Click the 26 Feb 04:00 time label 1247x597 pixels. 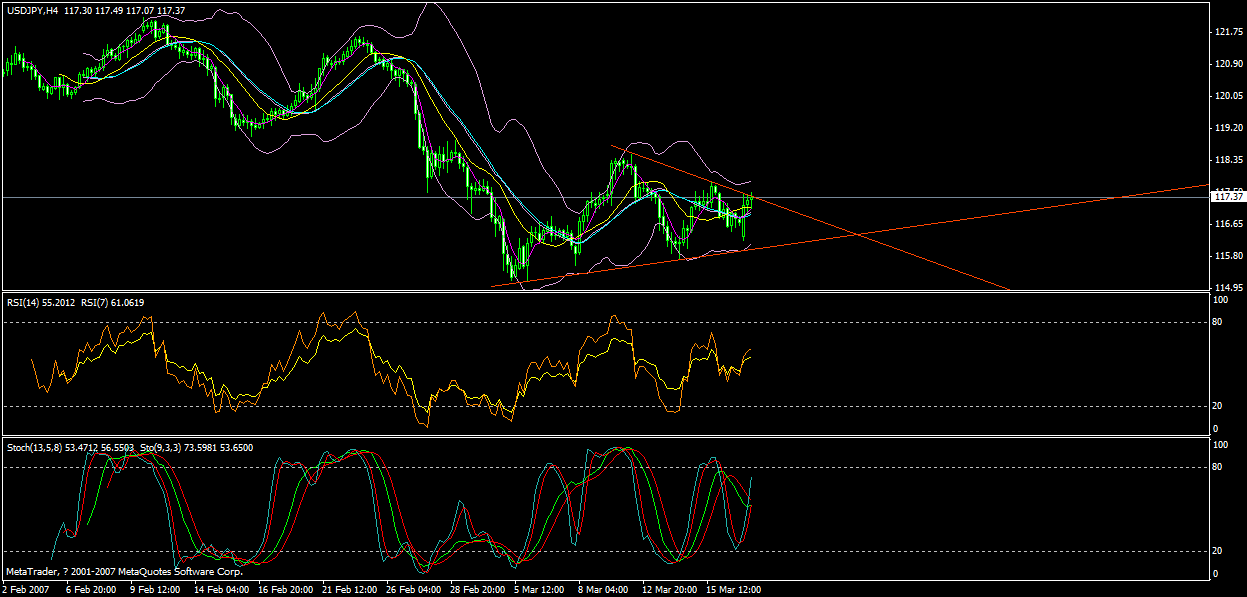pos(414,589)
